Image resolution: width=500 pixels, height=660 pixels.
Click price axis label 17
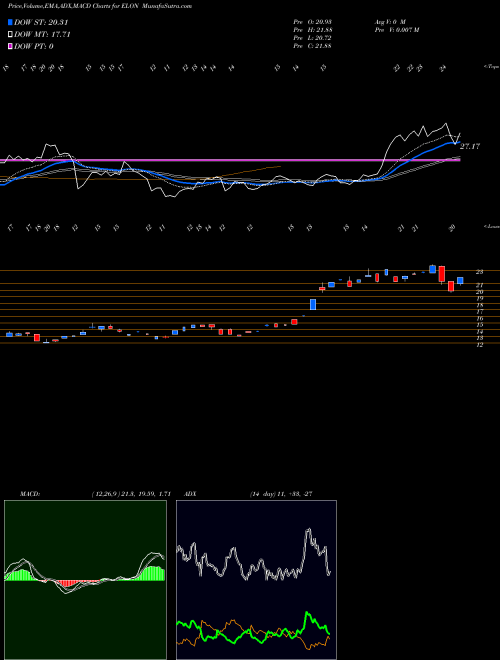pyautogui.click(x=479, y=312)
